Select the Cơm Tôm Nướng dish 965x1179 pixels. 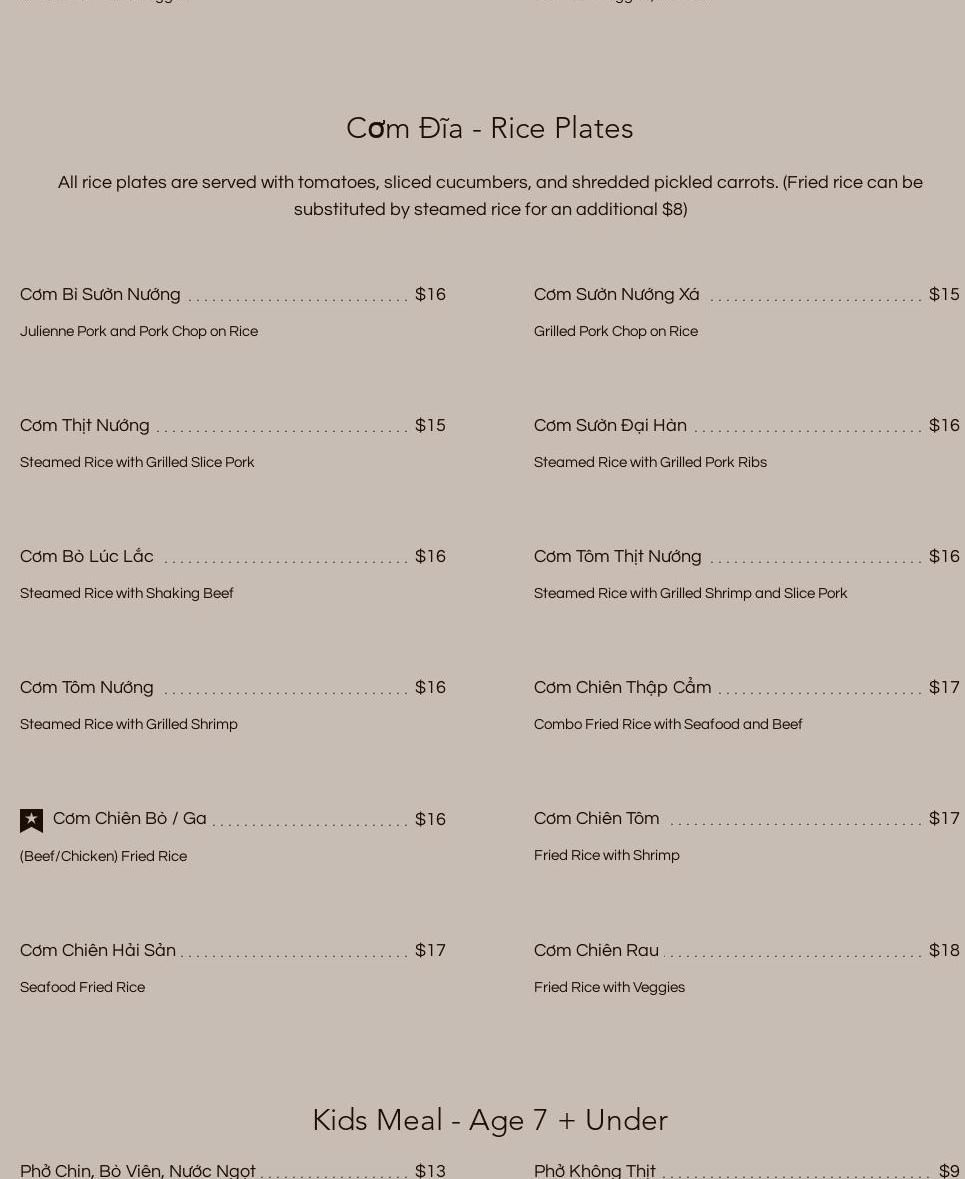click(x=87, y=688)
